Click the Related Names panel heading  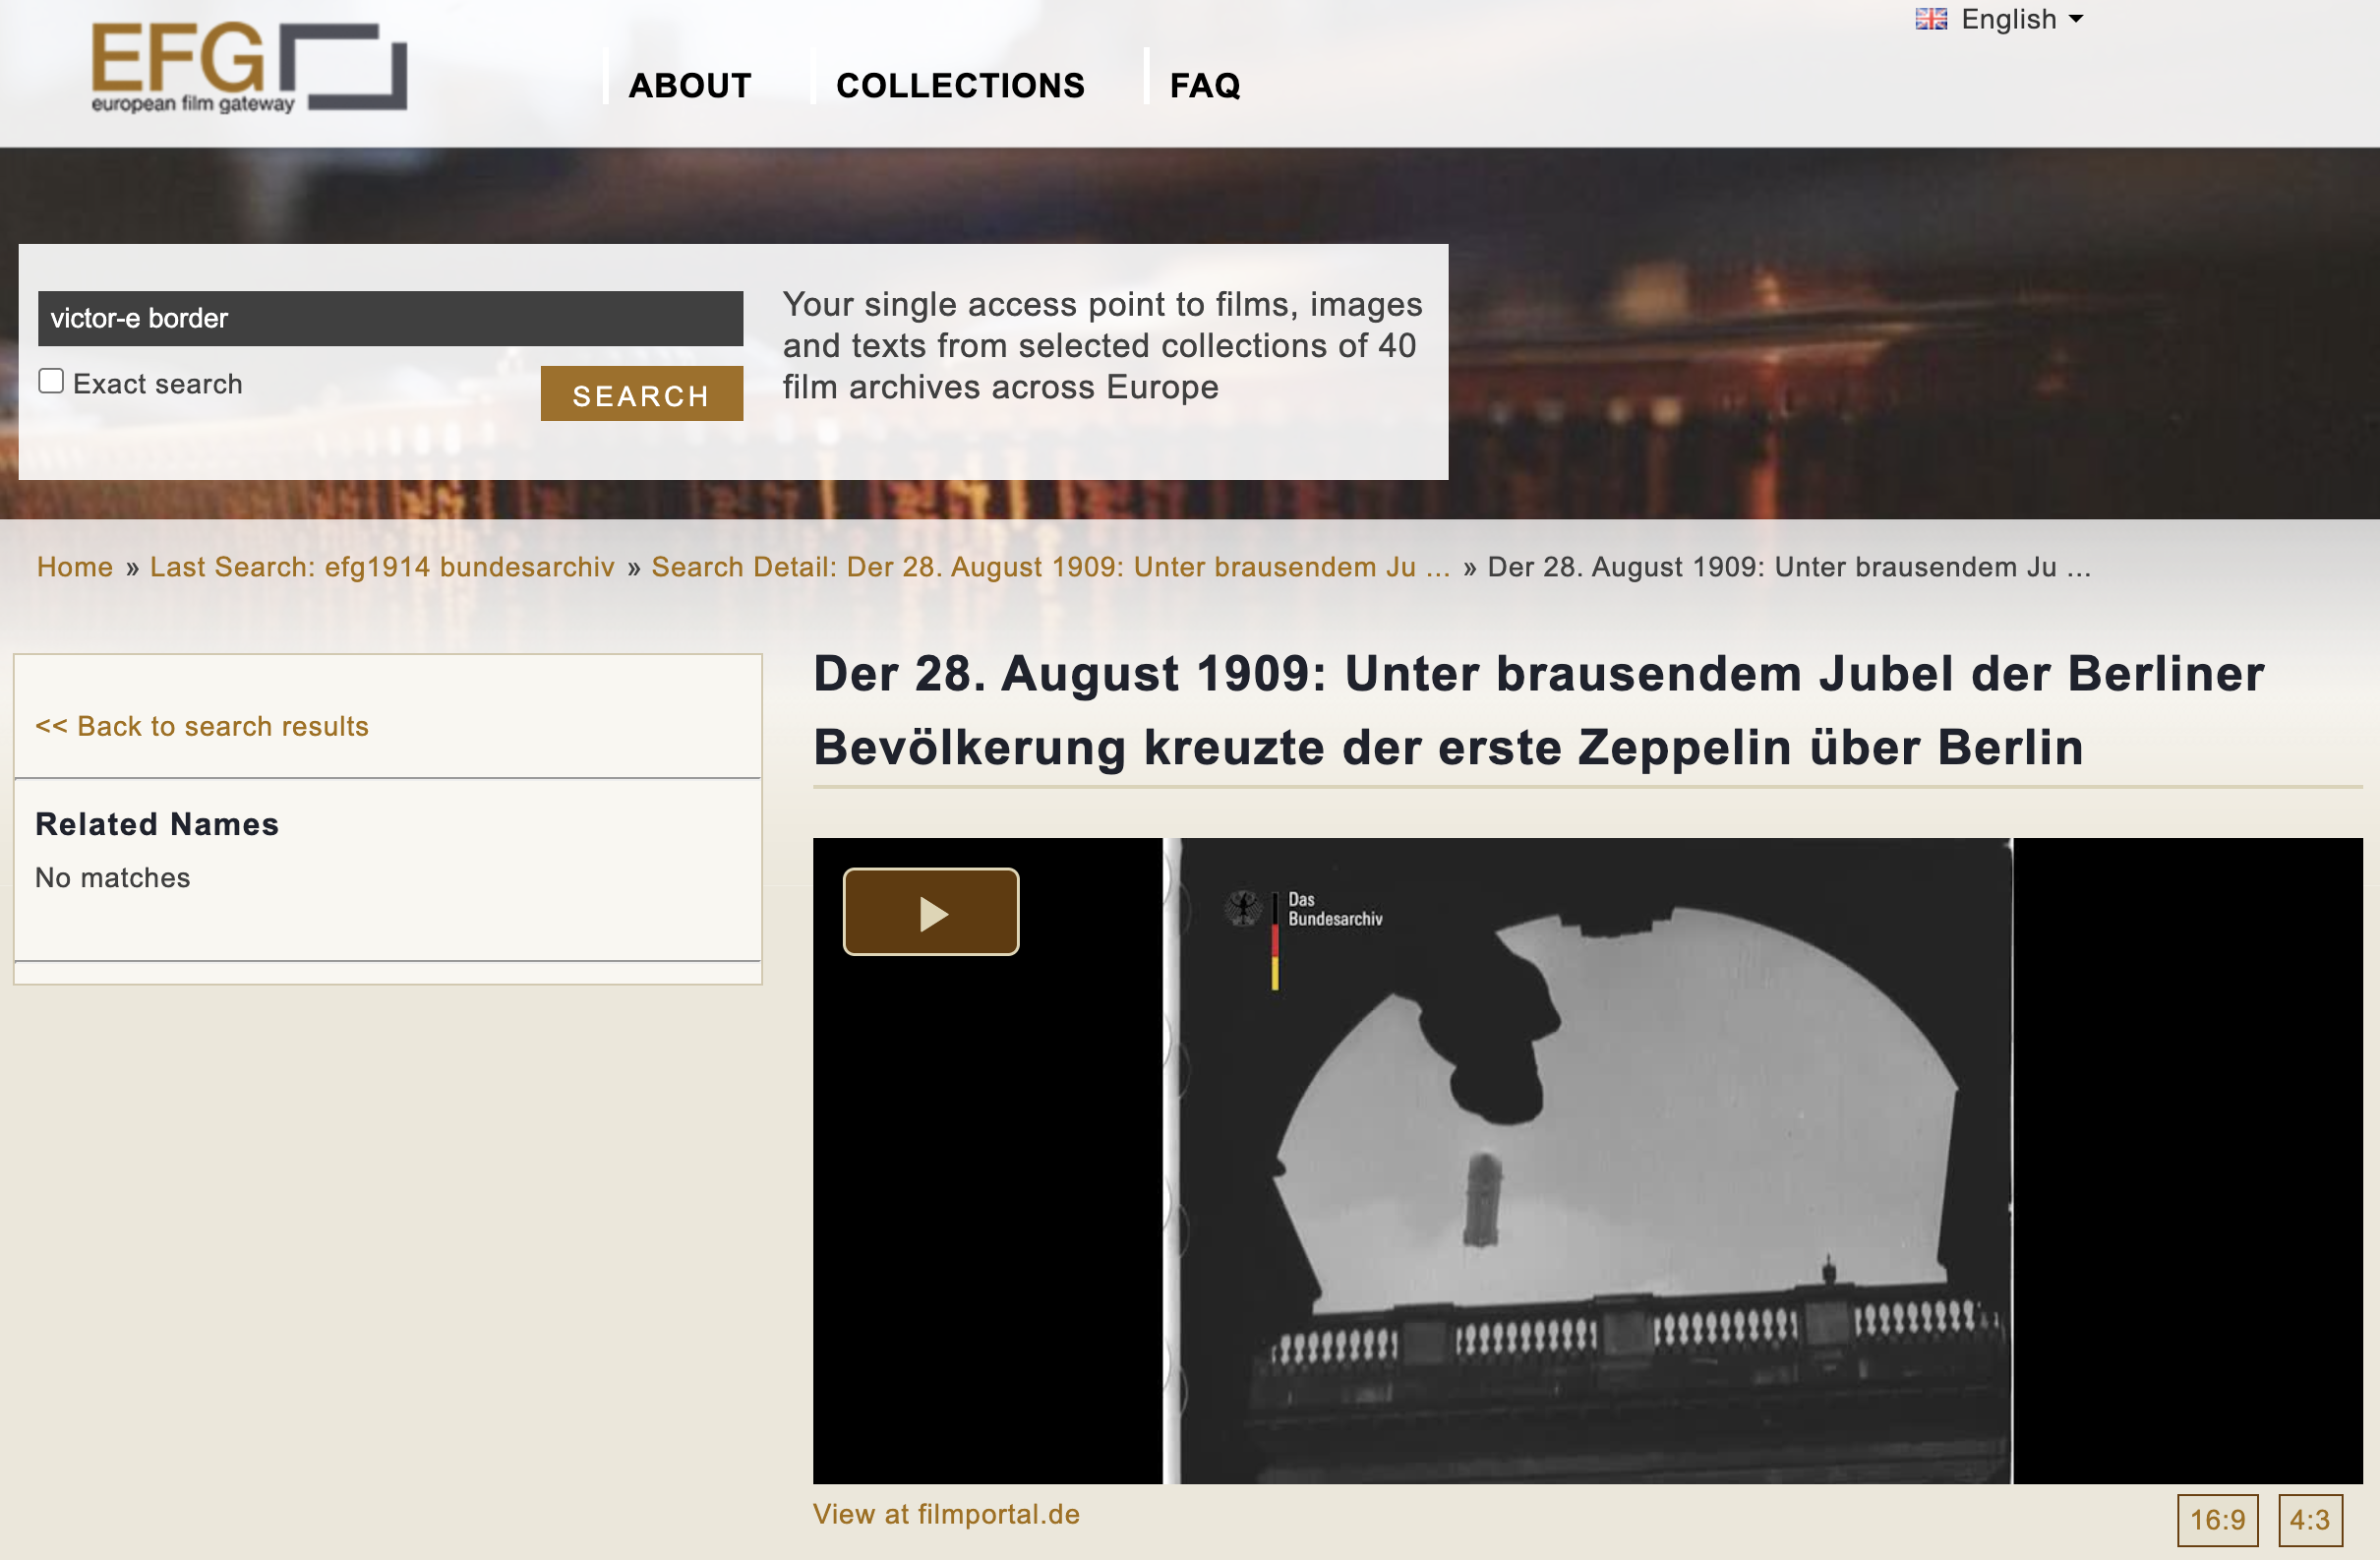pyautogui.click(x=157, y=824)
